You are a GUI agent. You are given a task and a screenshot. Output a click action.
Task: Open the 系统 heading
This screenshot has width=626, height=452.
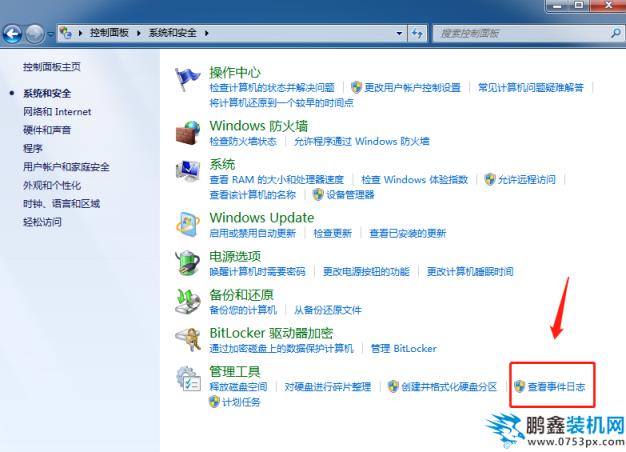[222, 164]
